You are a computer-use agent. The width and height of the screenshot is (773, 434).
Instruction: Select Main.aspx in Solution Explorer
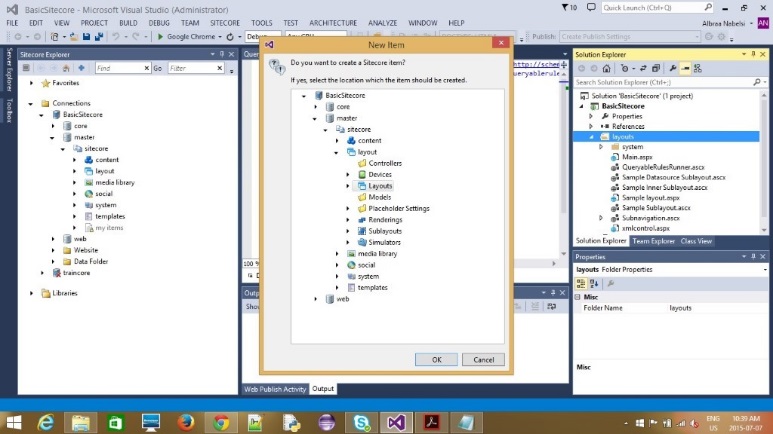click(637, 157)
